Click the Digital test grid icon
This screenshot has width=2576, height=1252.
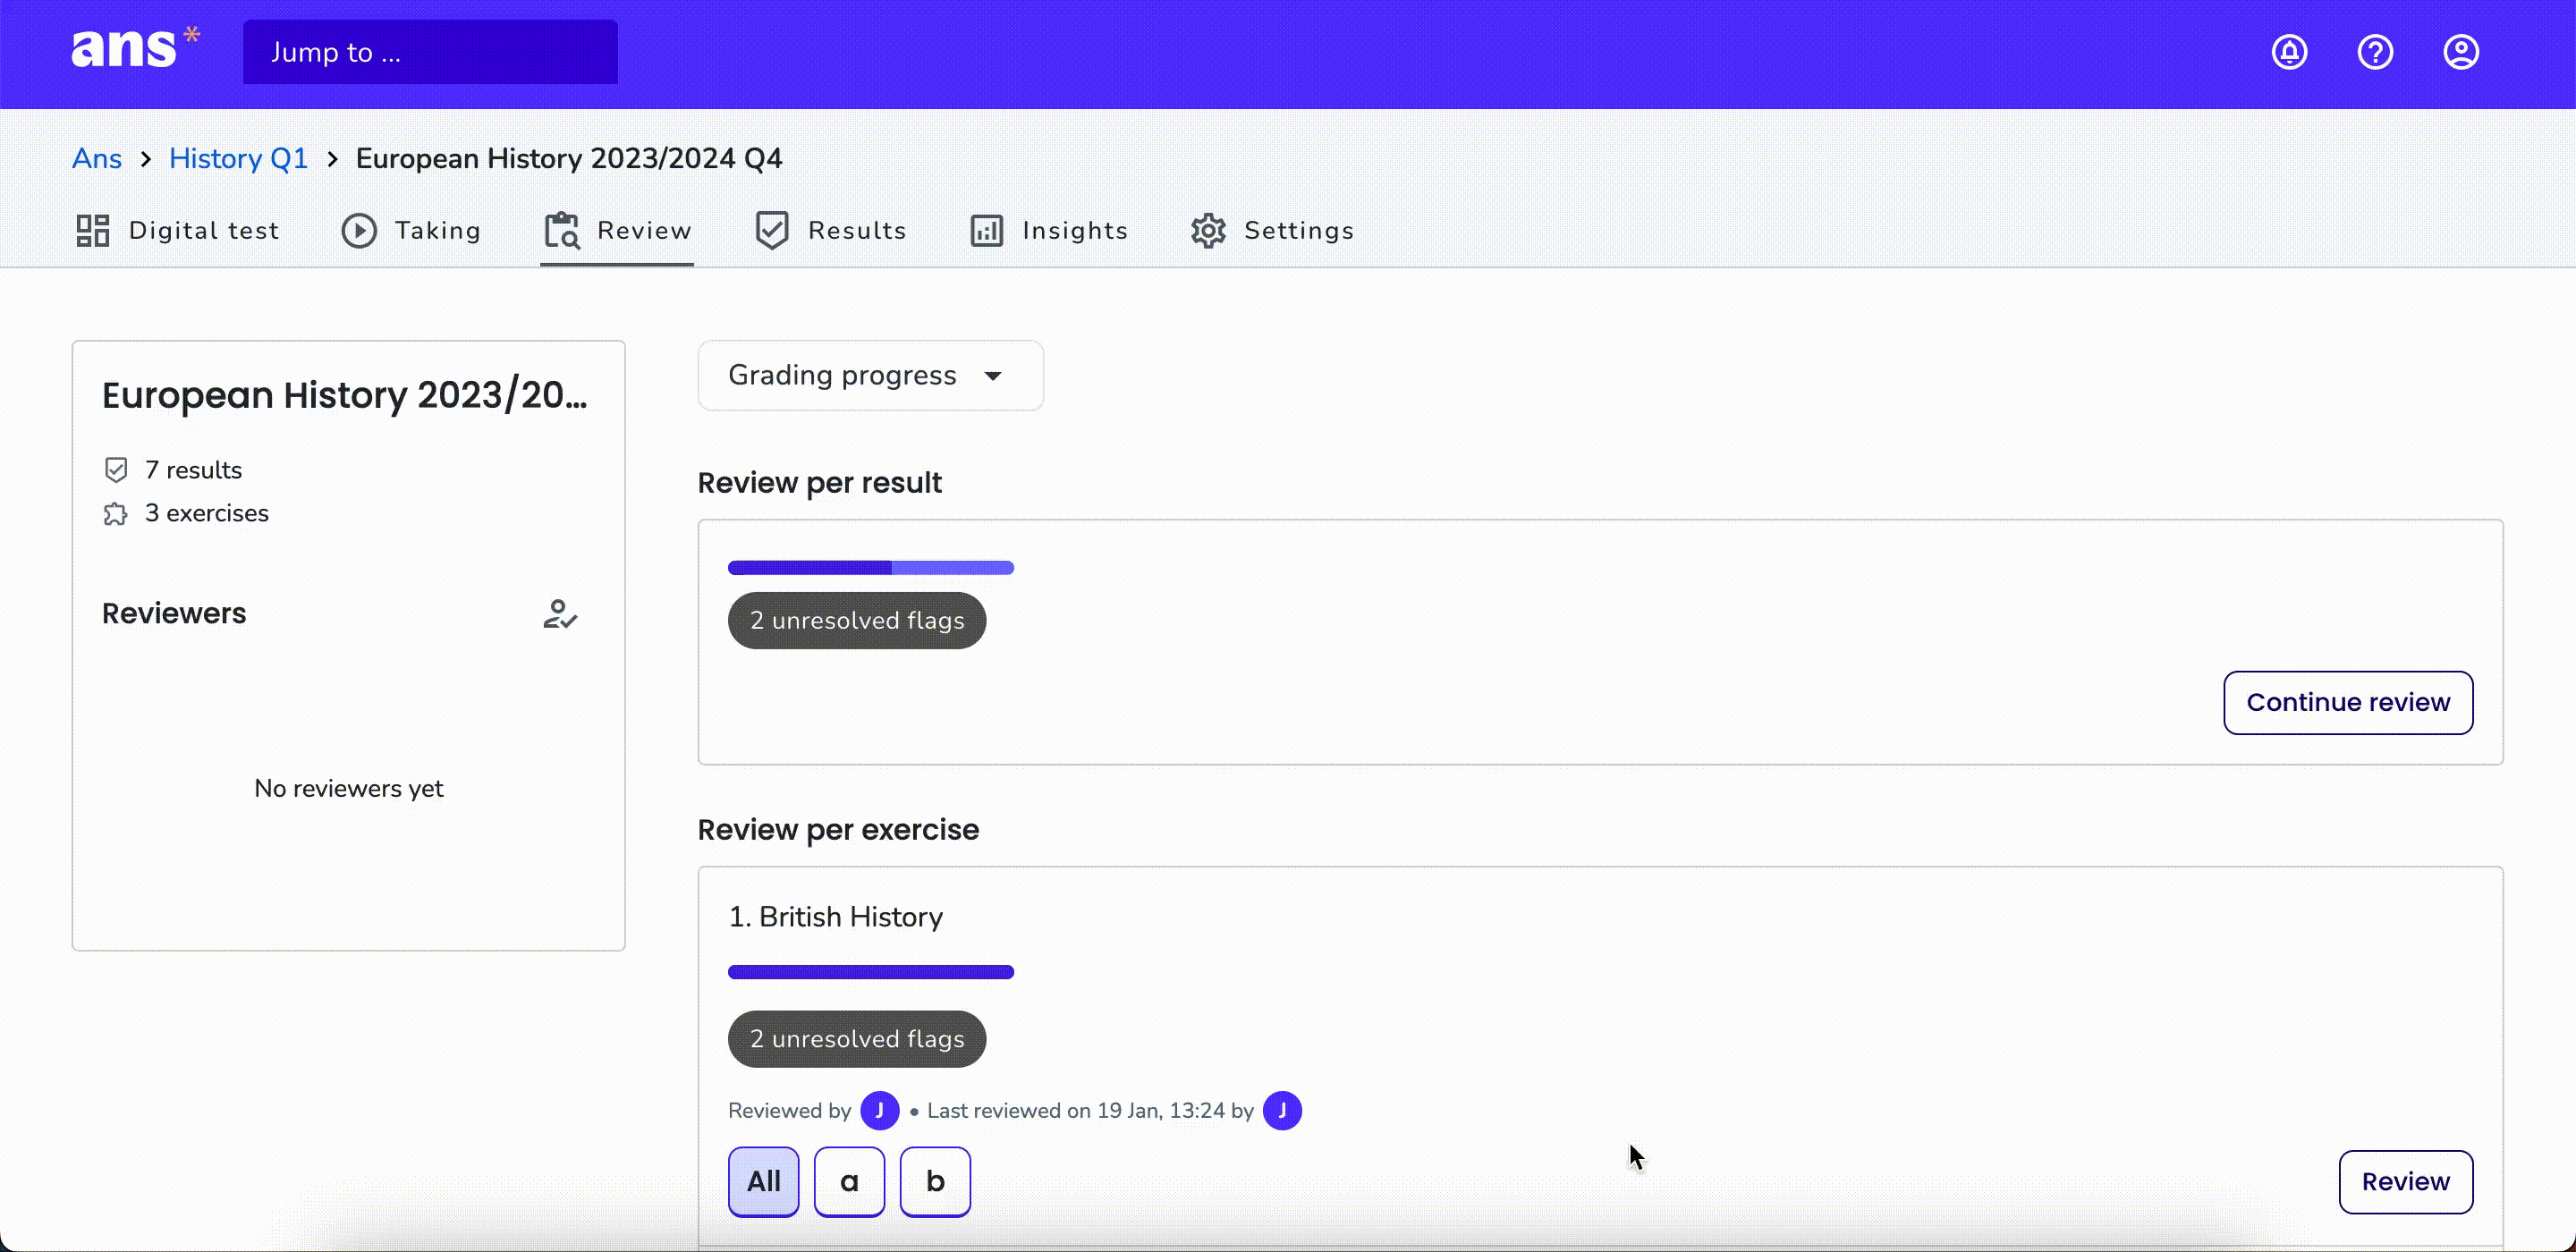click(93, 230)
